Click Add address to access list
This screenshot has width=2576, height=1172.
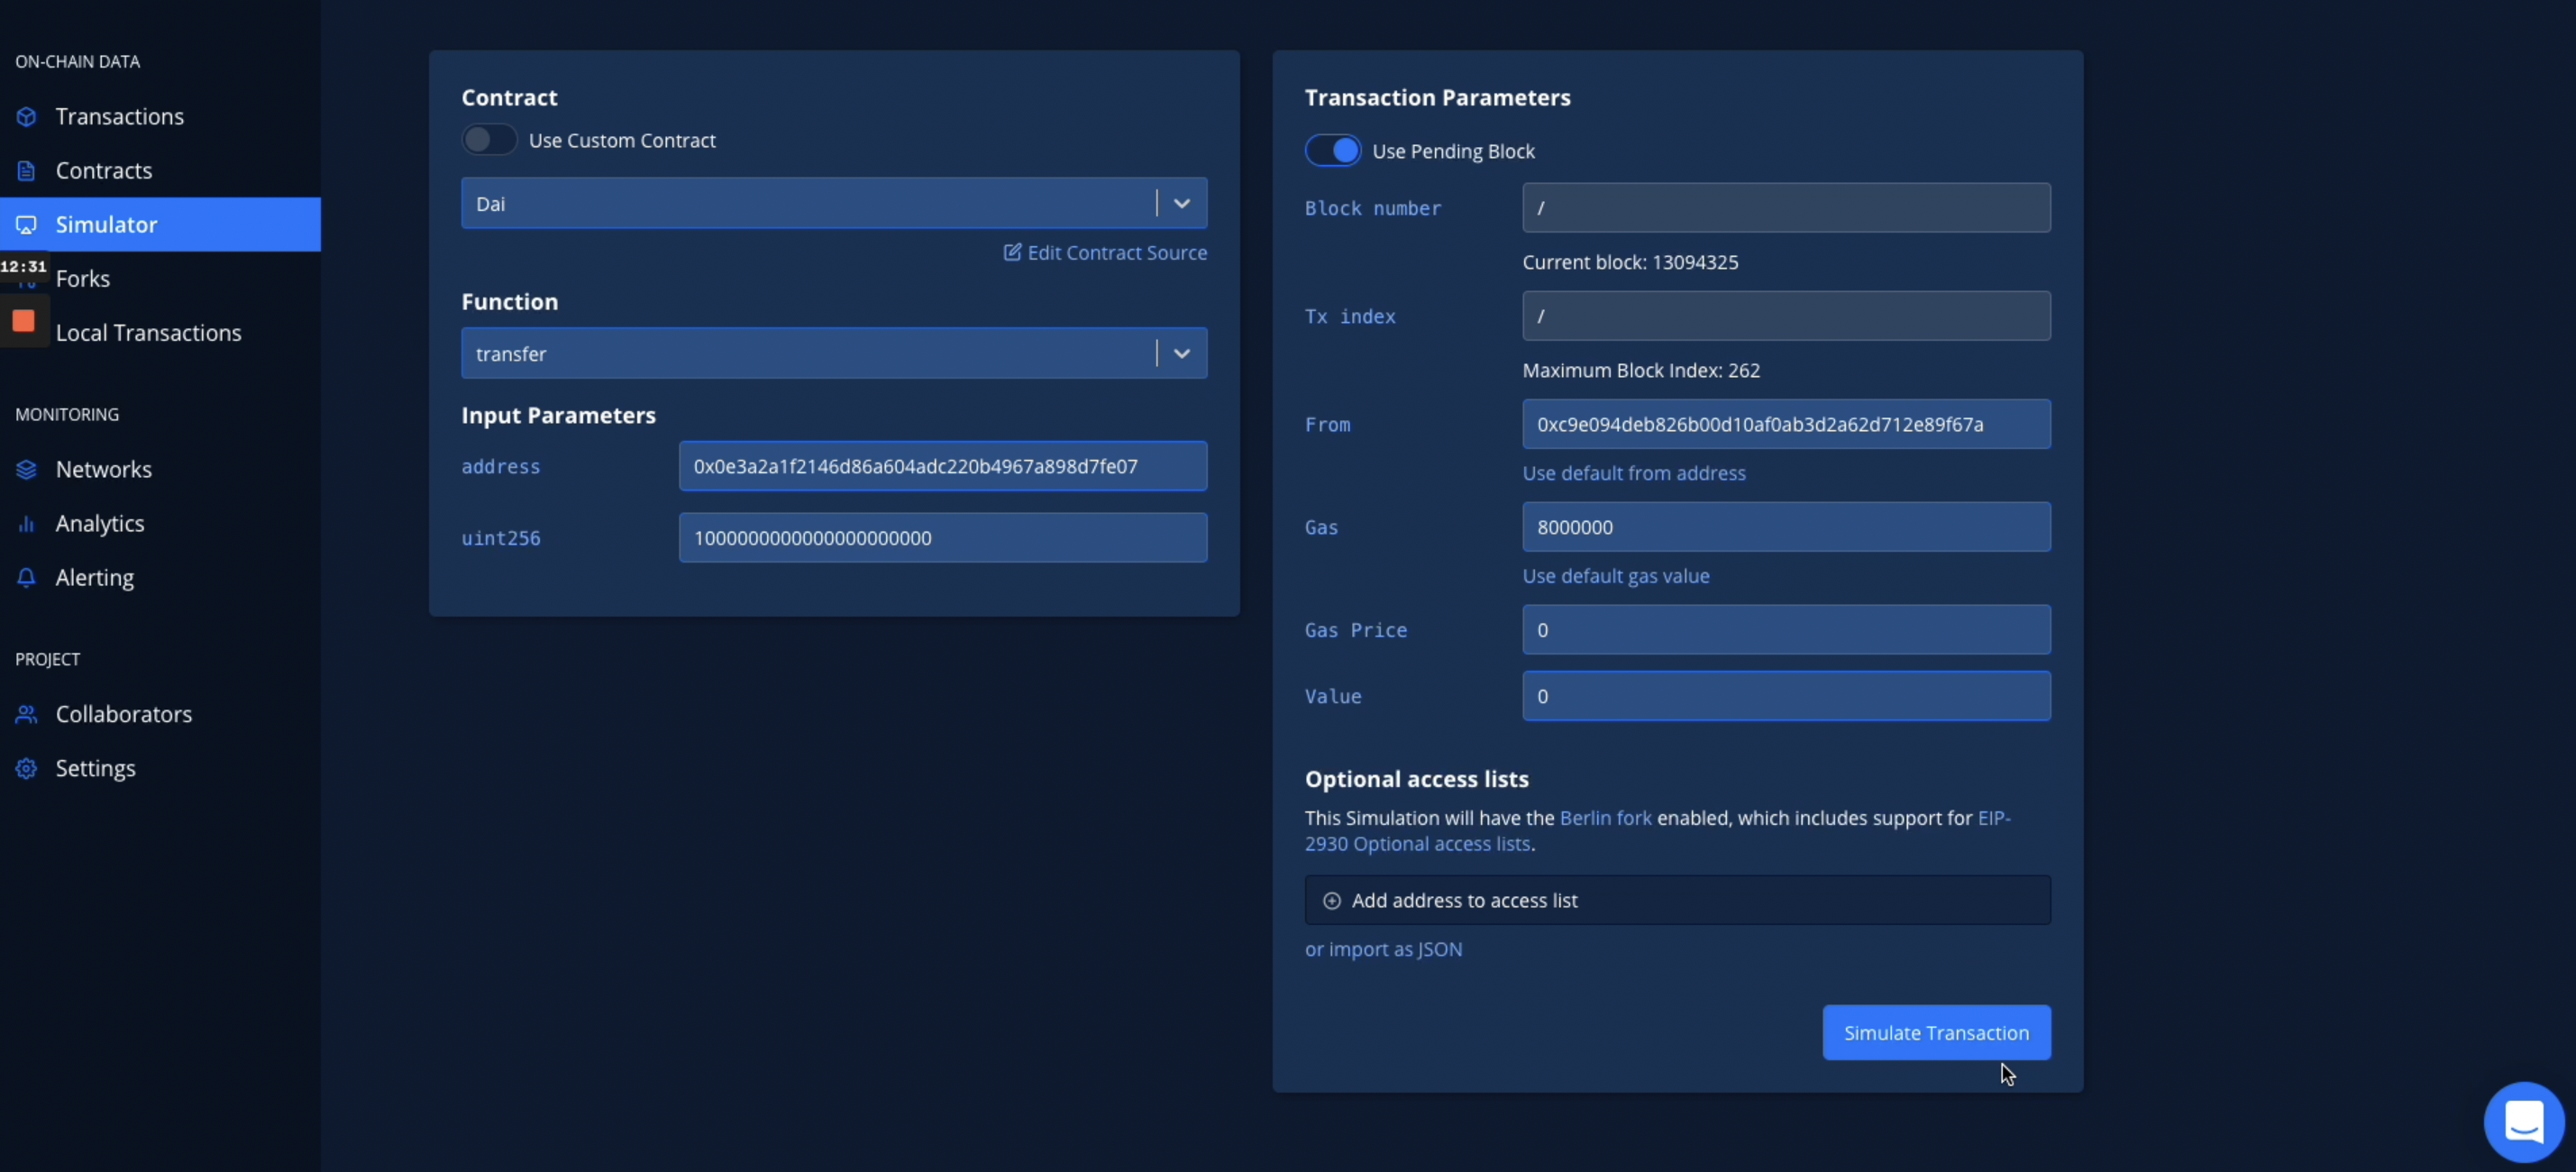point(1677,901)
